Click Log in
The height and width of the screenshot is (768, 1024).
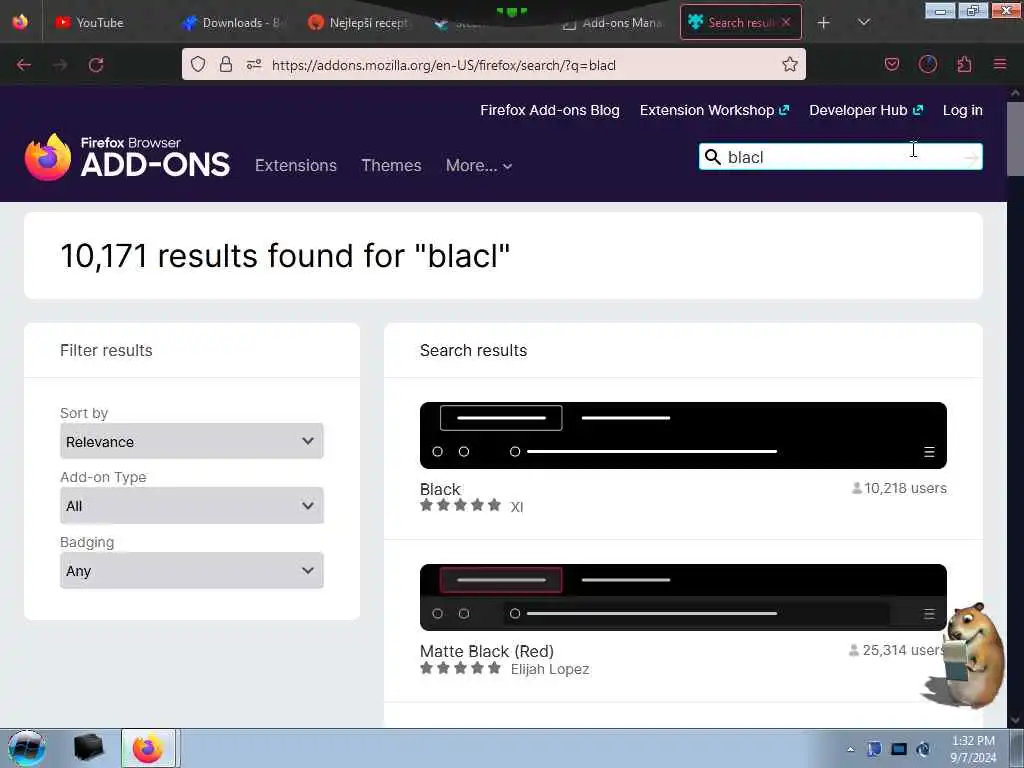(x=963, y=110)
